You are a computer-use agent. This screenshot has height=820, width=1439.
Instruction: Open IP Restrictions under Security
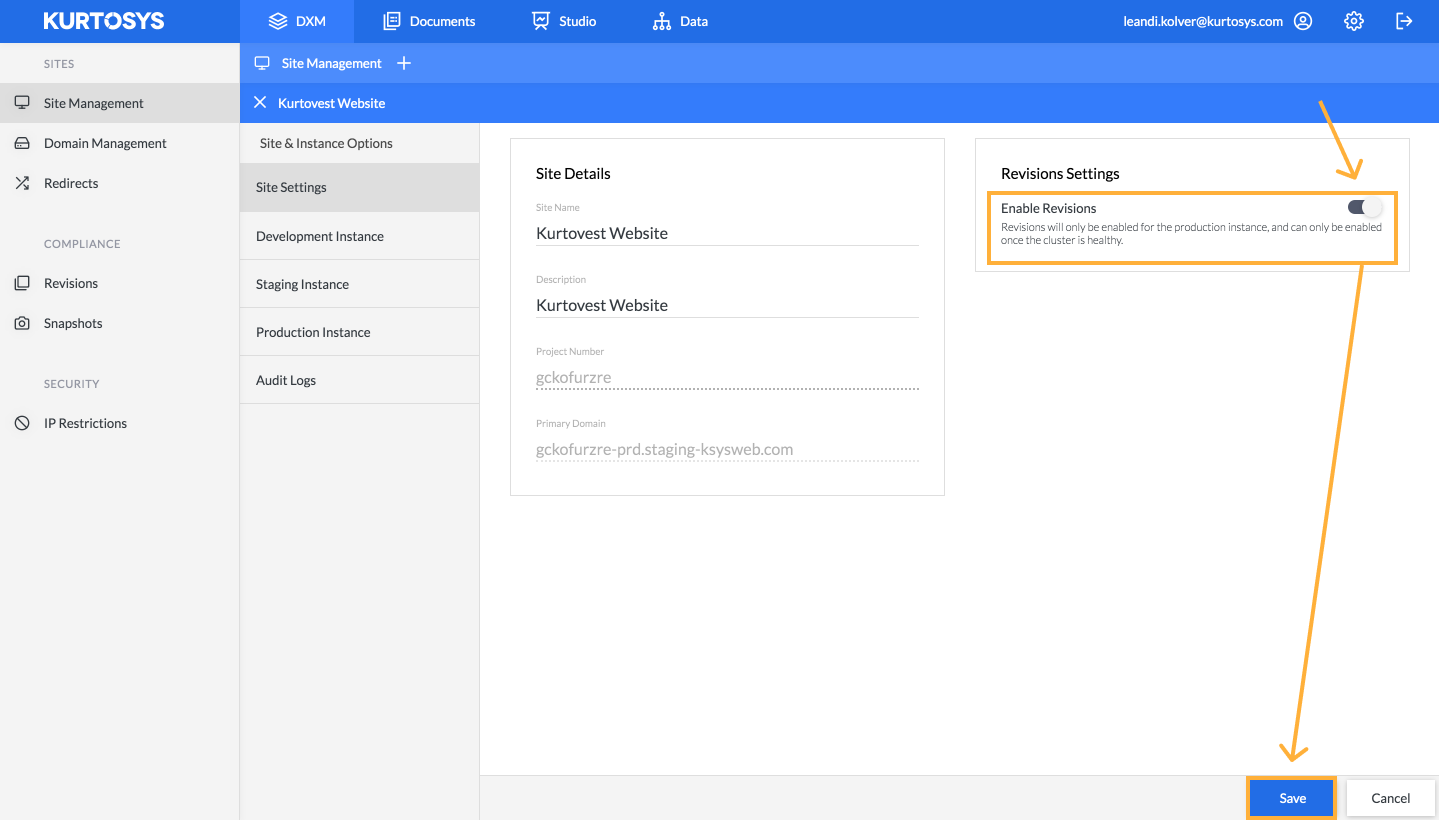[120, 423]
